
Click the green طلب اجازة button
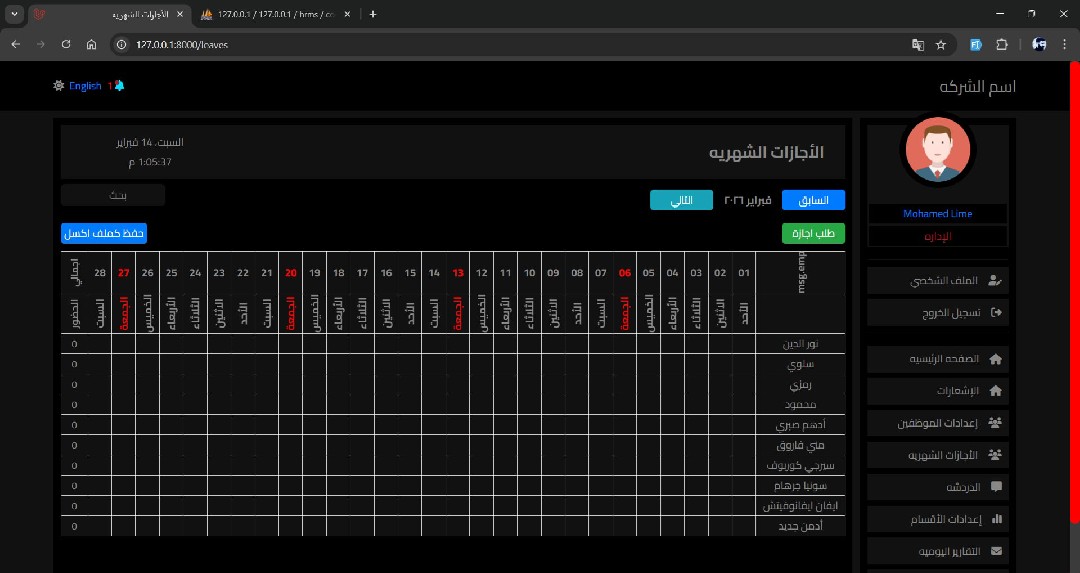pos(813,233)
